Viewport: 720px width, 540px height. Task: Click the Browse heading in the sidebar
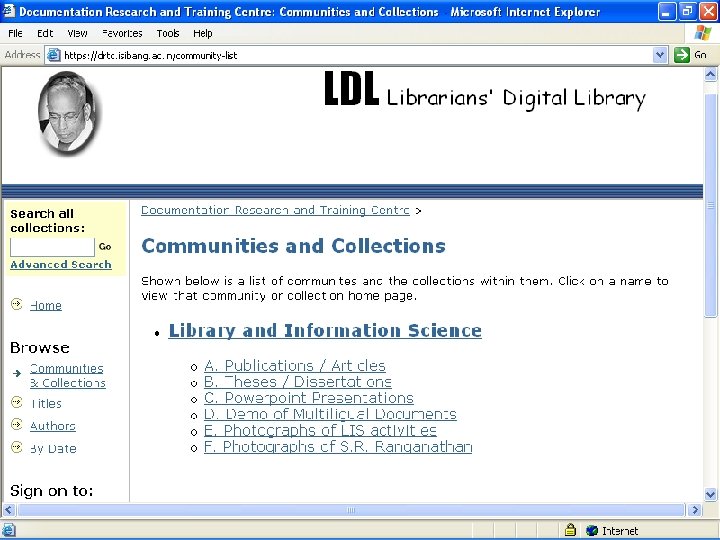[40, 348]
